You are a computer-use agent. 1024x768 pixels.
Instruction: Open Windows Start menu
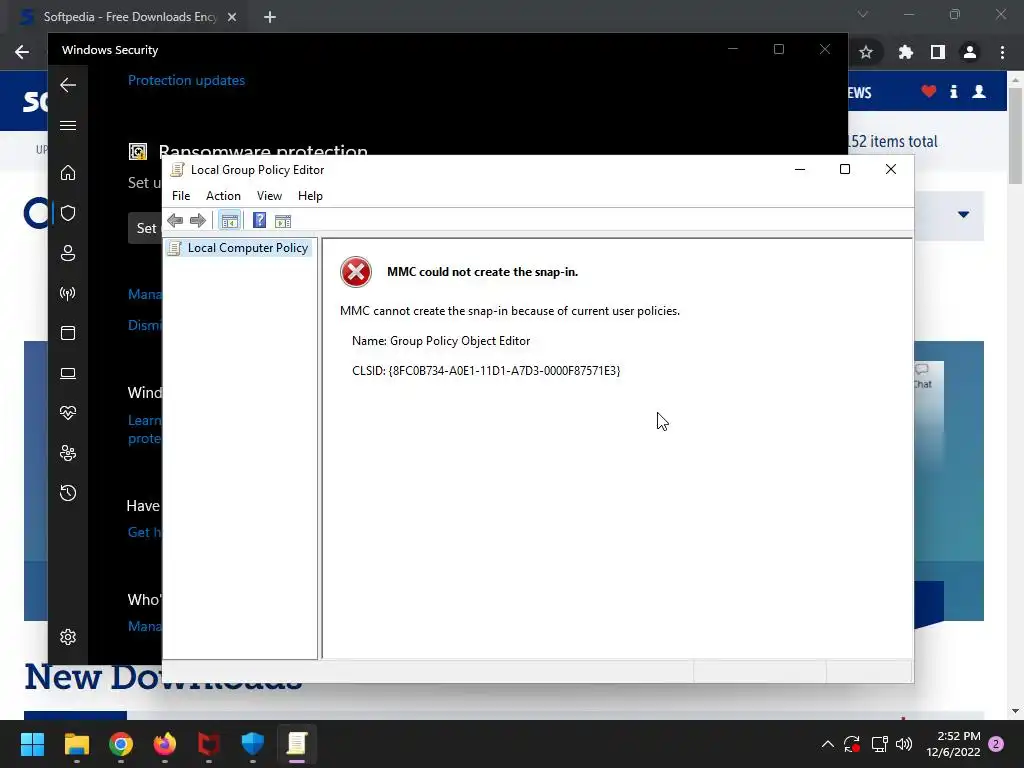pyautogui.click(x=32, y=744)
